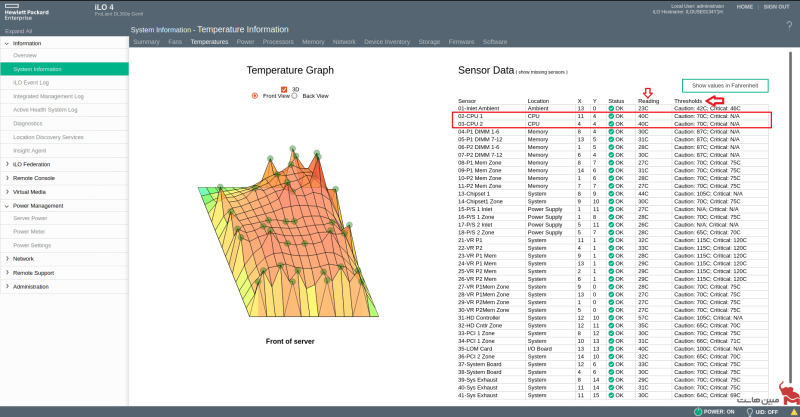Open the help question mark icon

789,27
